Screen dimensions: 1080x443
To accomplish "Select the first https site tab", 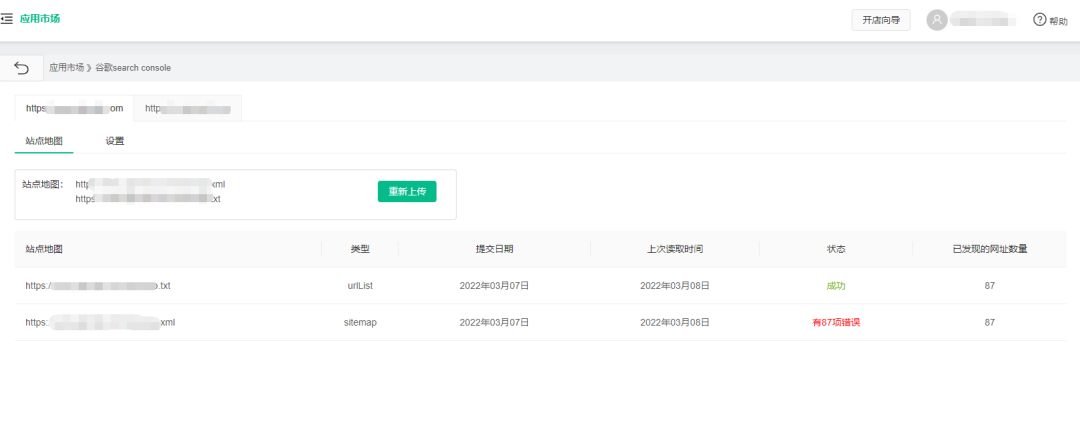I will (74, 108).
